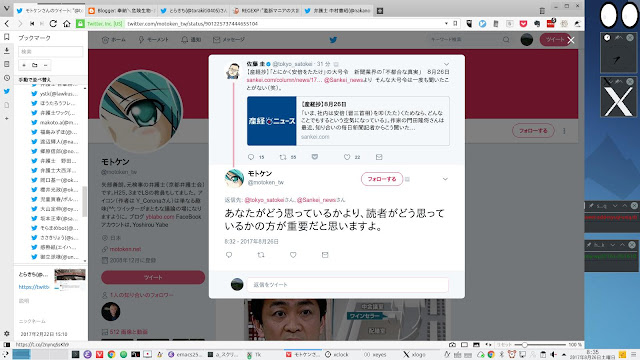
Task: Open the Notes panel icon
Action: click(x=7, y=64)
